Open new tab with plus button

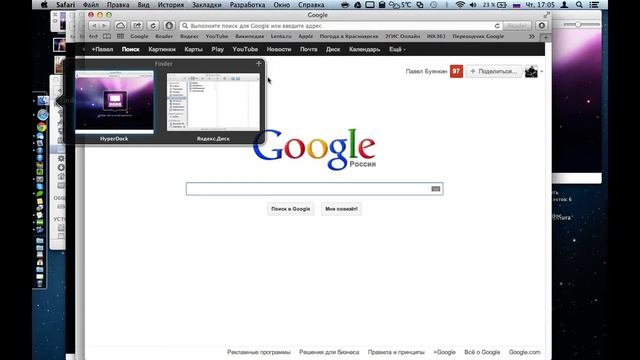click(546, 37)
